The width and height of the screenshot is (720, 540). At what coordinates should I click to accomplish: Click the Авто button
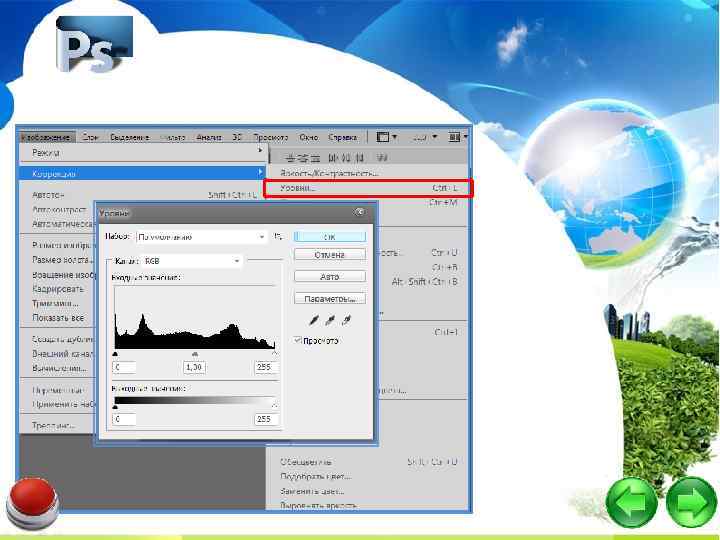330,276
